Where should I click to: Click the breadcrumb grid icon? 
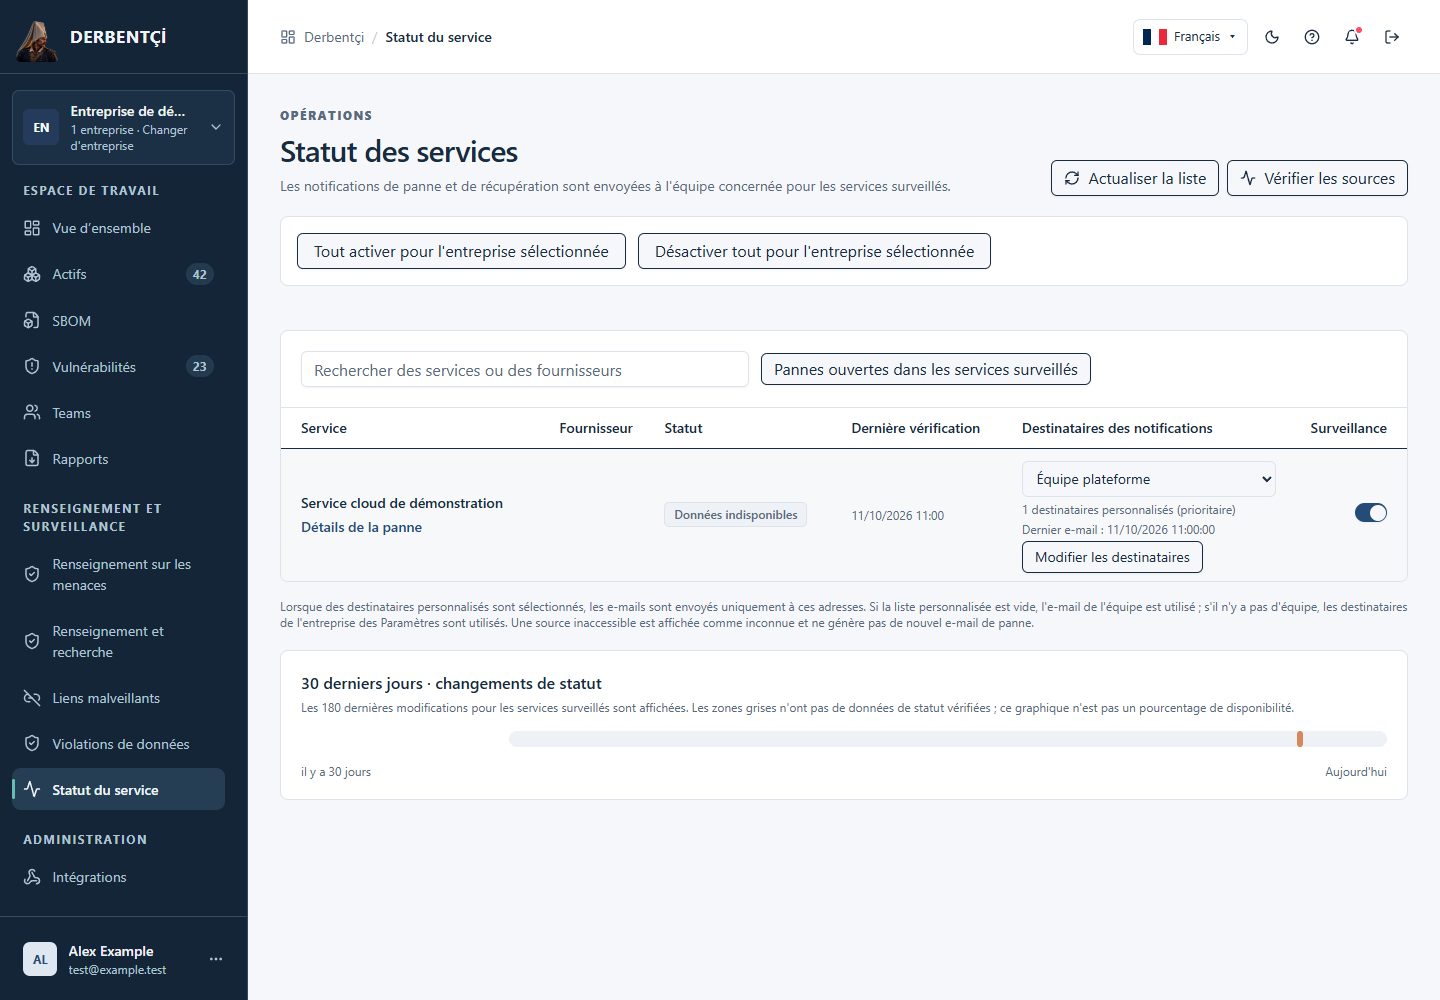(x=288, y=37)
